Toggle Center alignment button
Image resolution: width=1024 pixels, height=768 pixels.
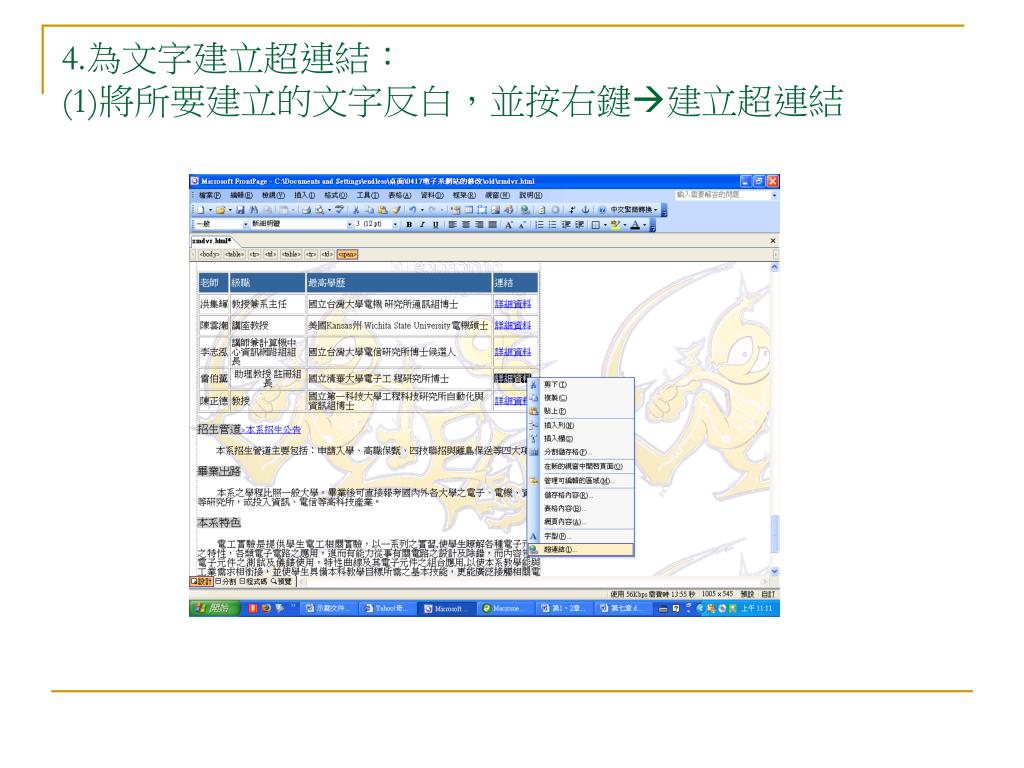point(466,225)
